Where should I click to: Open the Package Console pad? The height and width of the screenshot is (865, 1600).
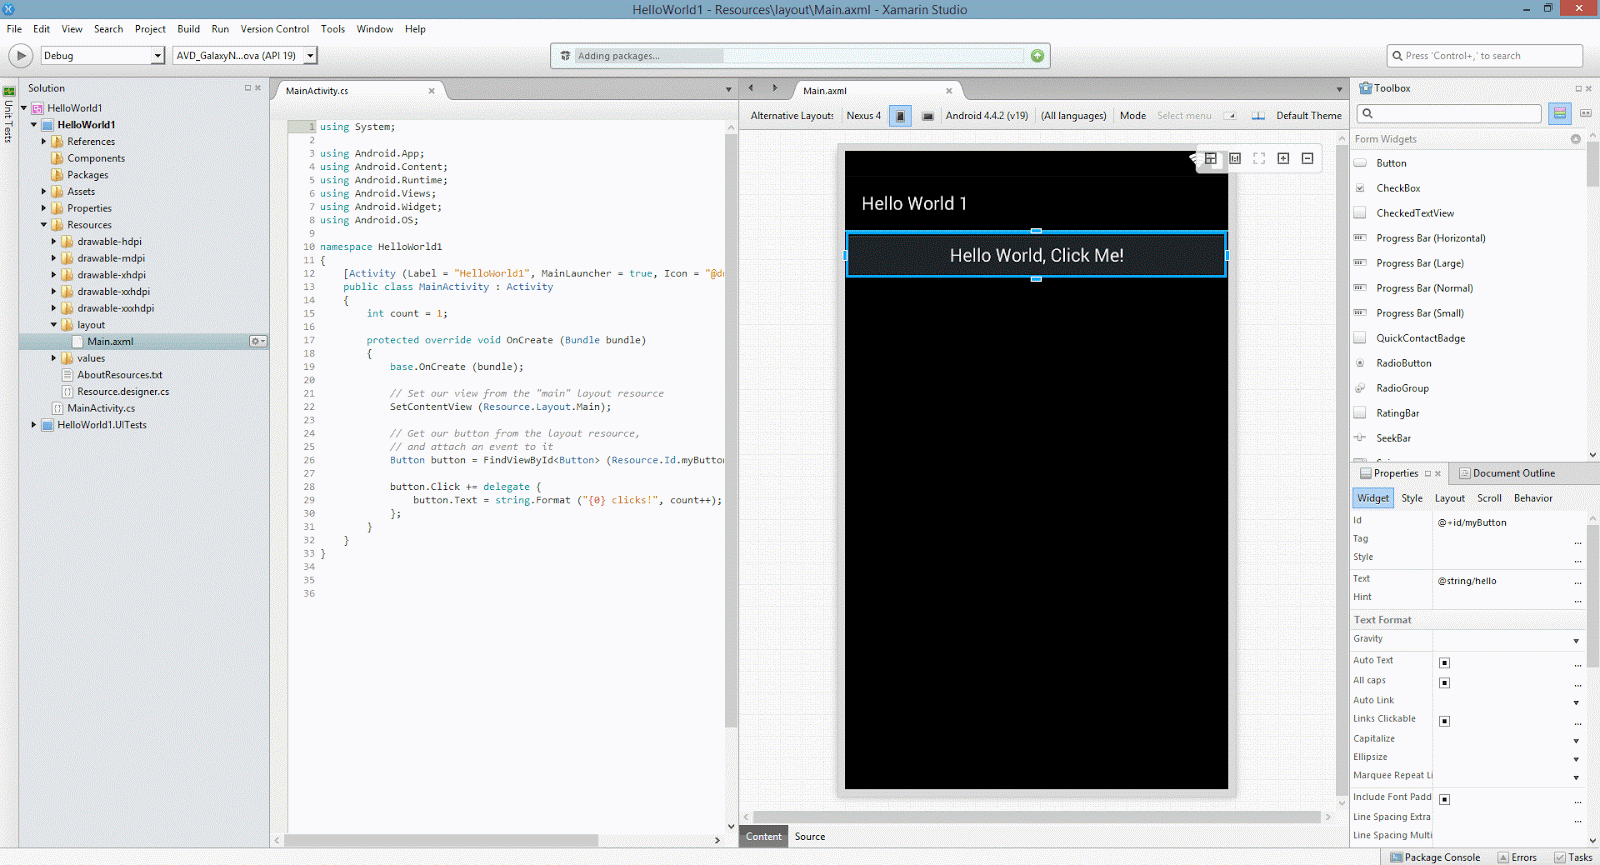[1435, 857]
